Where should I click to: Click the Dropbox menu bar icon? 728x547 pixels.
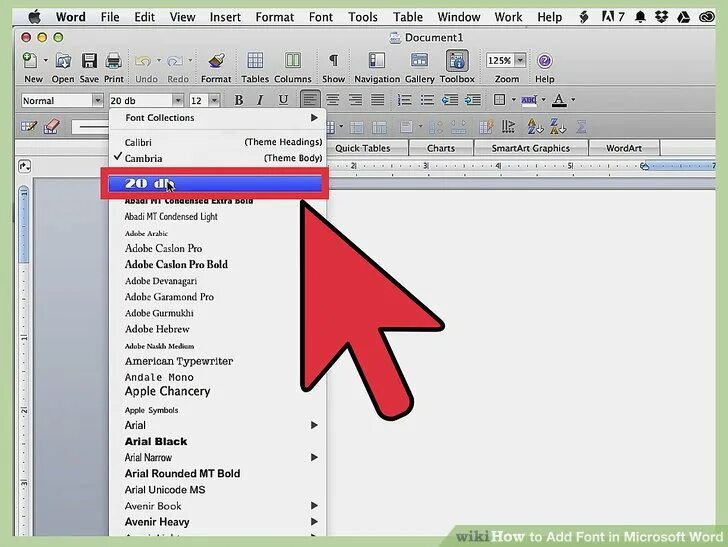(661, 17)
